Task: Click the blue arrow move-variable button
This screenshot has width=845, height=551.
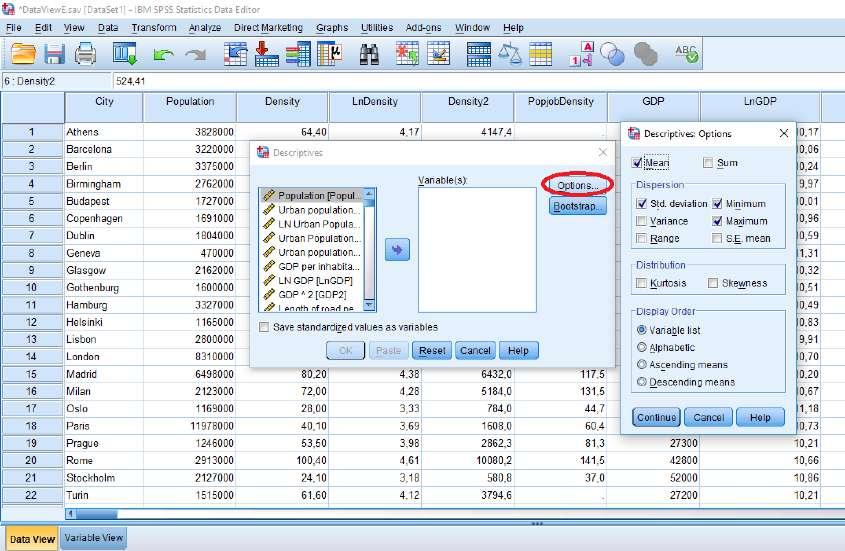Action: (x=397, y=250)
